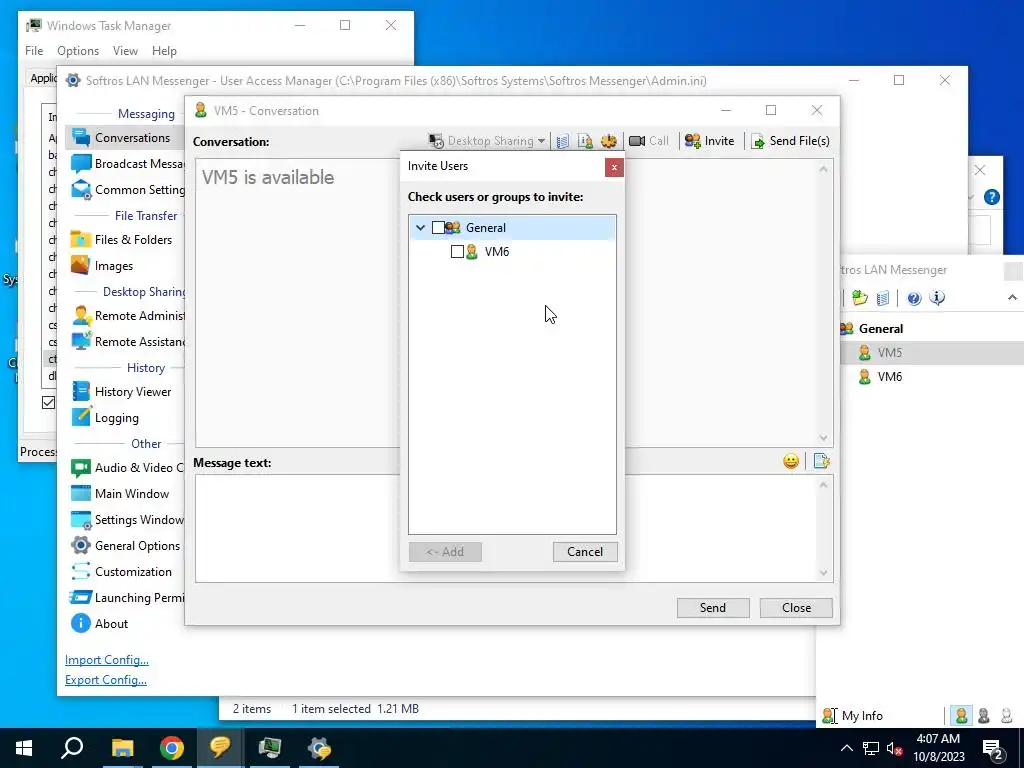Select Broadcast Messages in sidebar

point(128,164)
